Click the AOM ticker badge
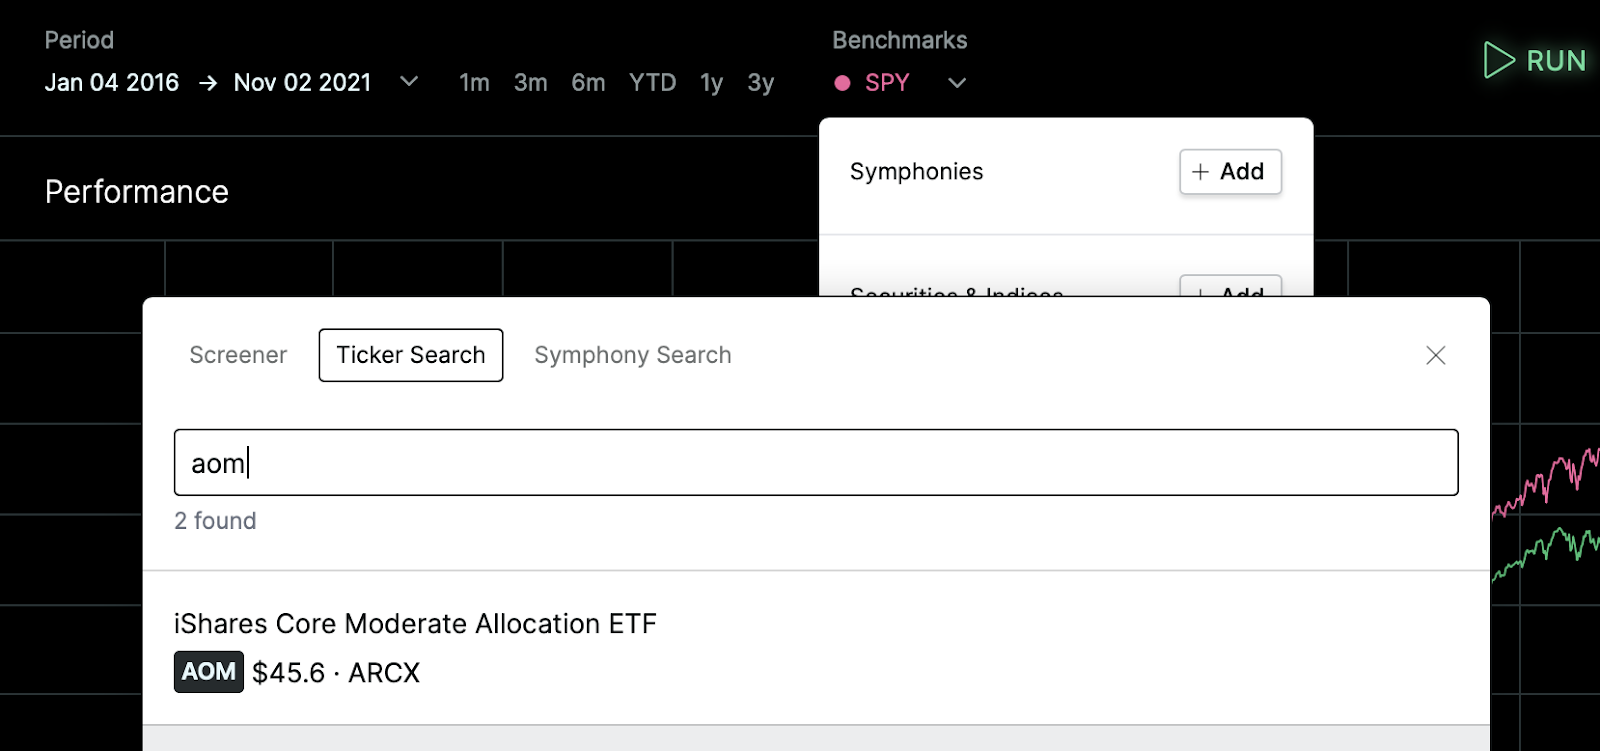 209,672
